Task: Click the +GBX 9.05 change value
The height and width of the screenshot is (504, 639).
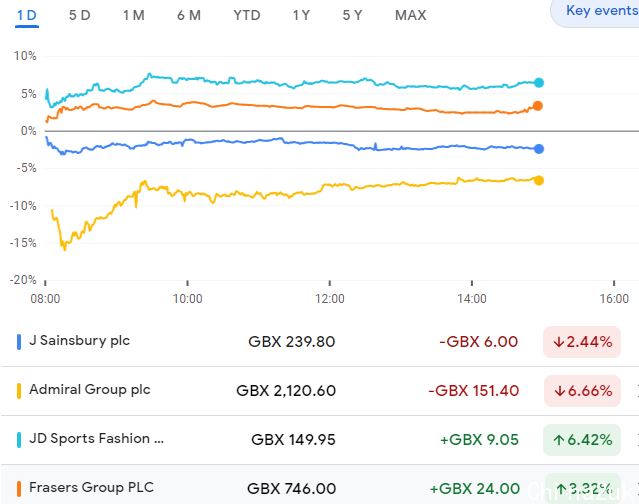Action: pos(479,440)
